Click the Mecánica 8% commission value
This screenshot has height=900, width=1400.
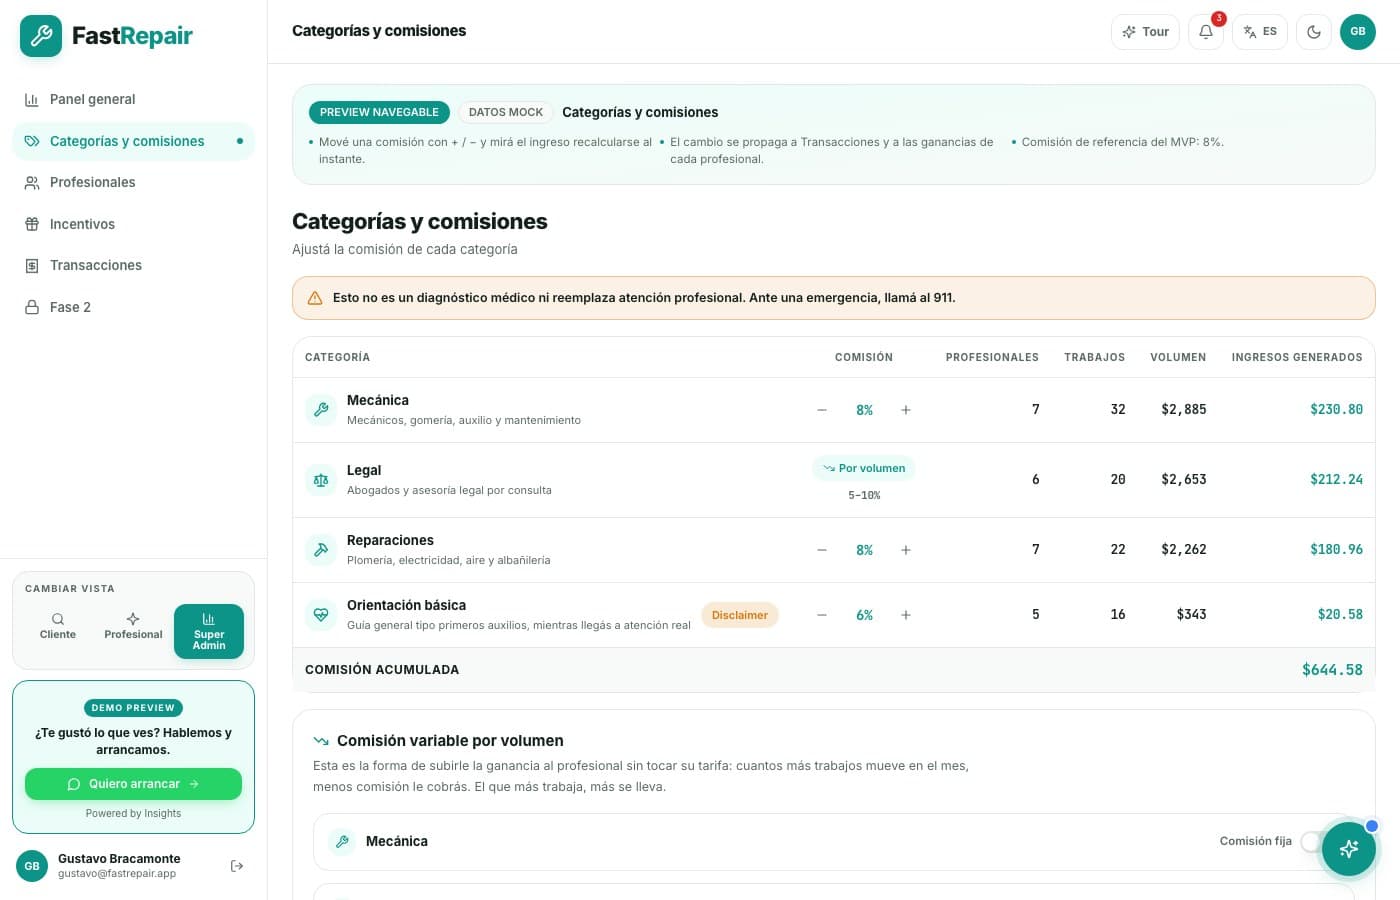pyautogui.click(x=864, y=410)
